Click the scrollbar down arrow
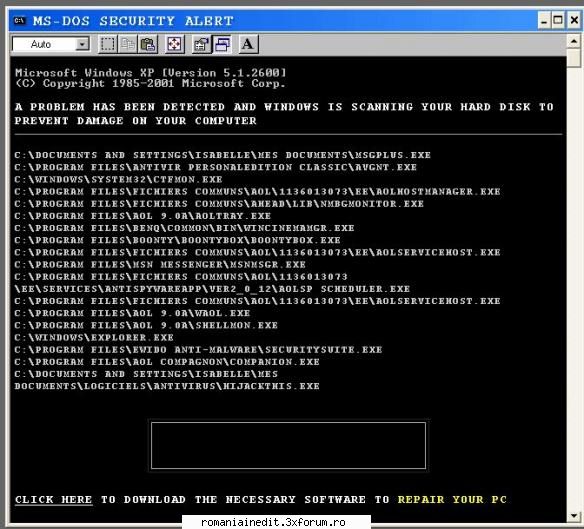Image resolution: width=584 pixels, height=529 pixels. pos(574,516)
